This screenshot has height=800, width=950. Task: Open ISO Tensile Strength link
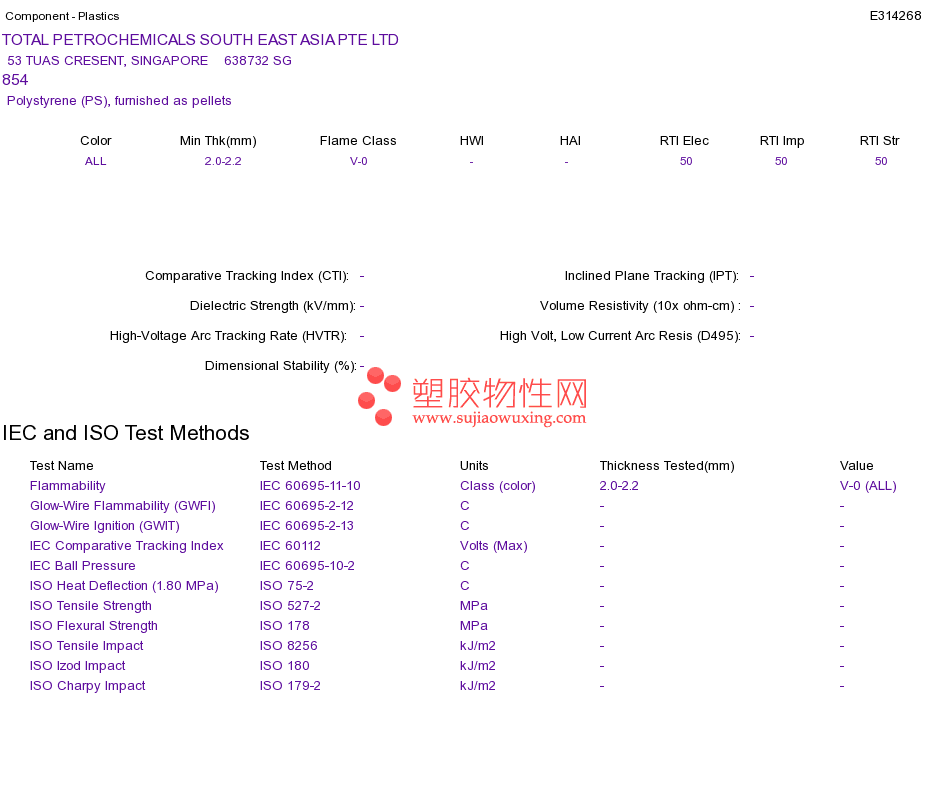pos(91,605)
